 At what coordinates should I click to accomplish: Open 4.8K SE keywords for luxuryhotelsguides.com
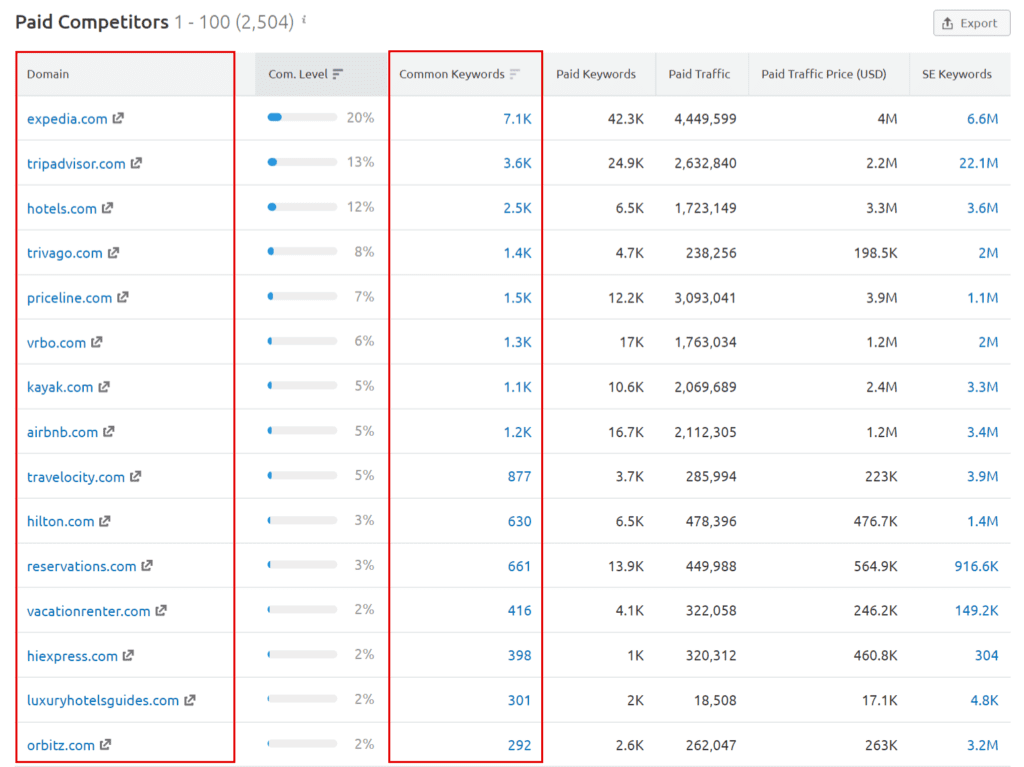[x=984, y=700]
